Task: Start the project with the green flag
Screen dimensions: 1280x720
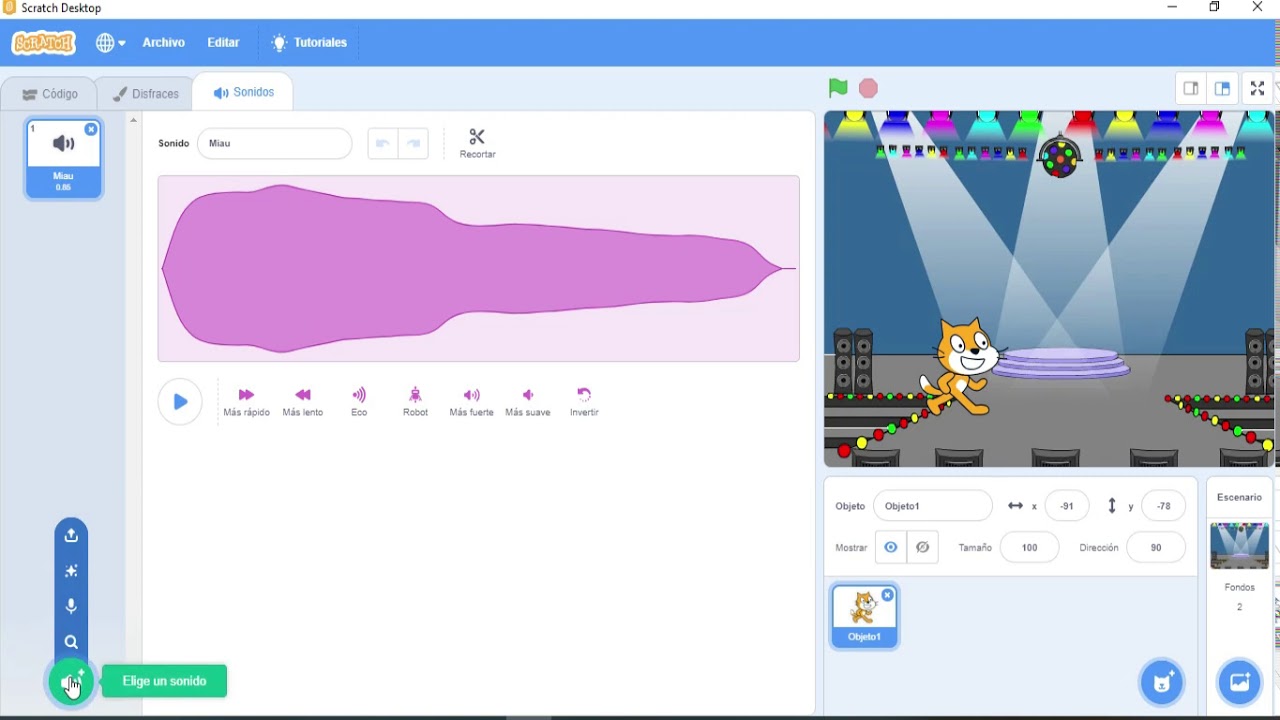Action: (838, 88)
